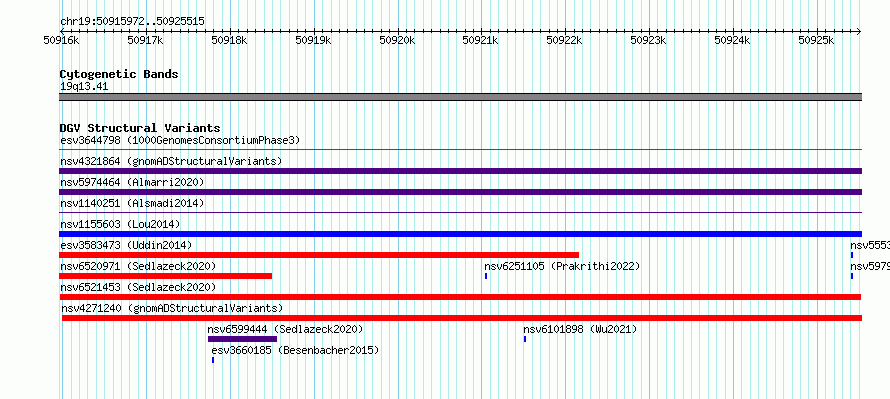The image size is (890, 399).
Task: Click the 50918k ruler tick label
Action: (x=229, y=40)
